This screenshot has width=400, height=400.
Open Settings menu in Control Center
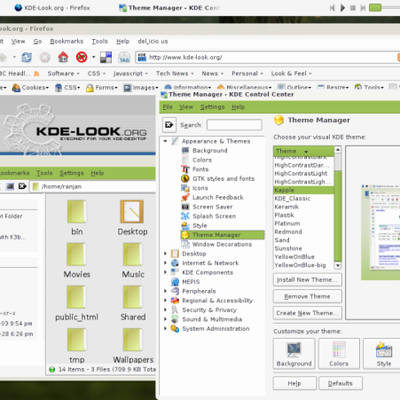coord(212,107)
